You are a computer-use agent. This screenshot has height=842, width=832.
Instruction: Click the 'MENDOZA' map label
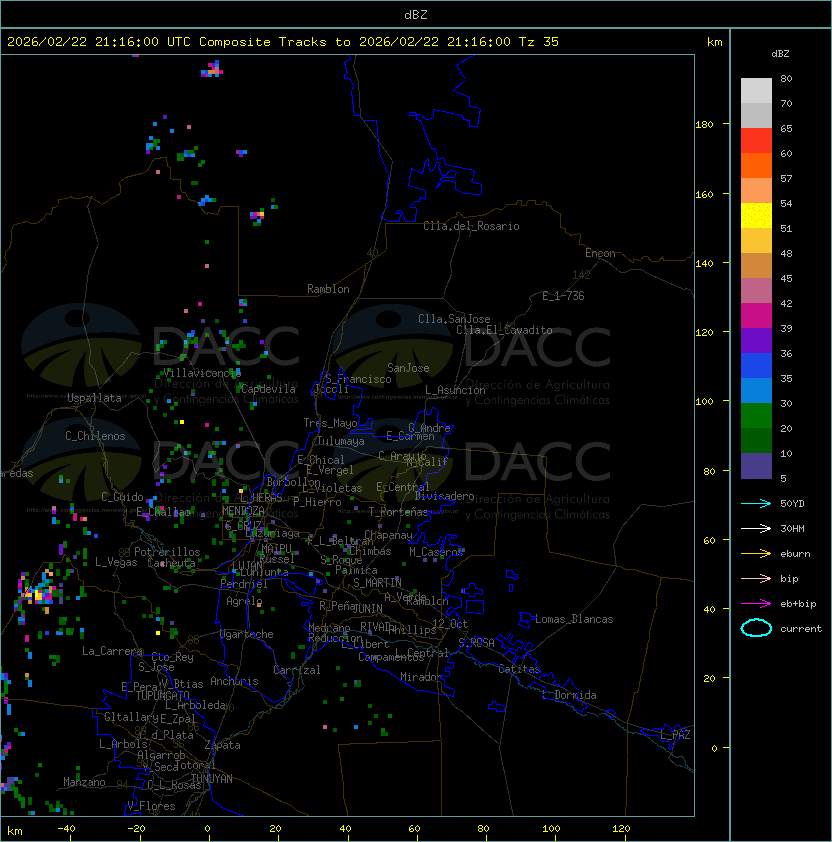pyautogui.click(x=243, y=510)
